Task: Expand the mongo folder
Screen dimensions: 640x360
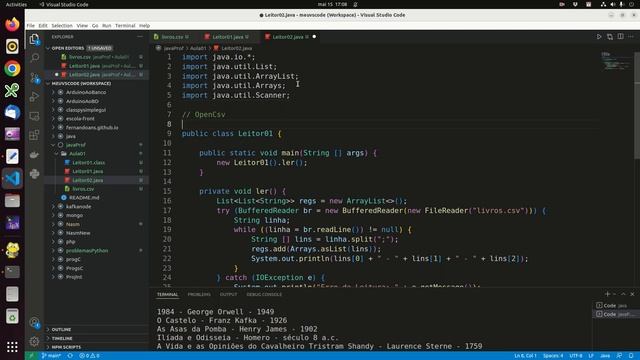Action: [74, 215]
